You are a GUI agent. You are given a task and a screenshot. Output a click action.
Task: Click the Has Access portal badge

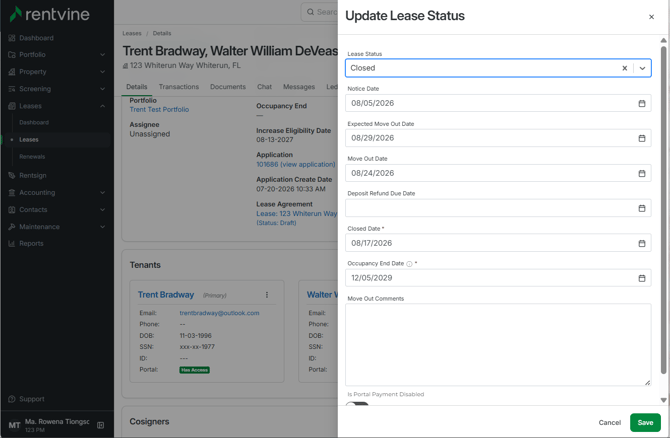point(194,370)
